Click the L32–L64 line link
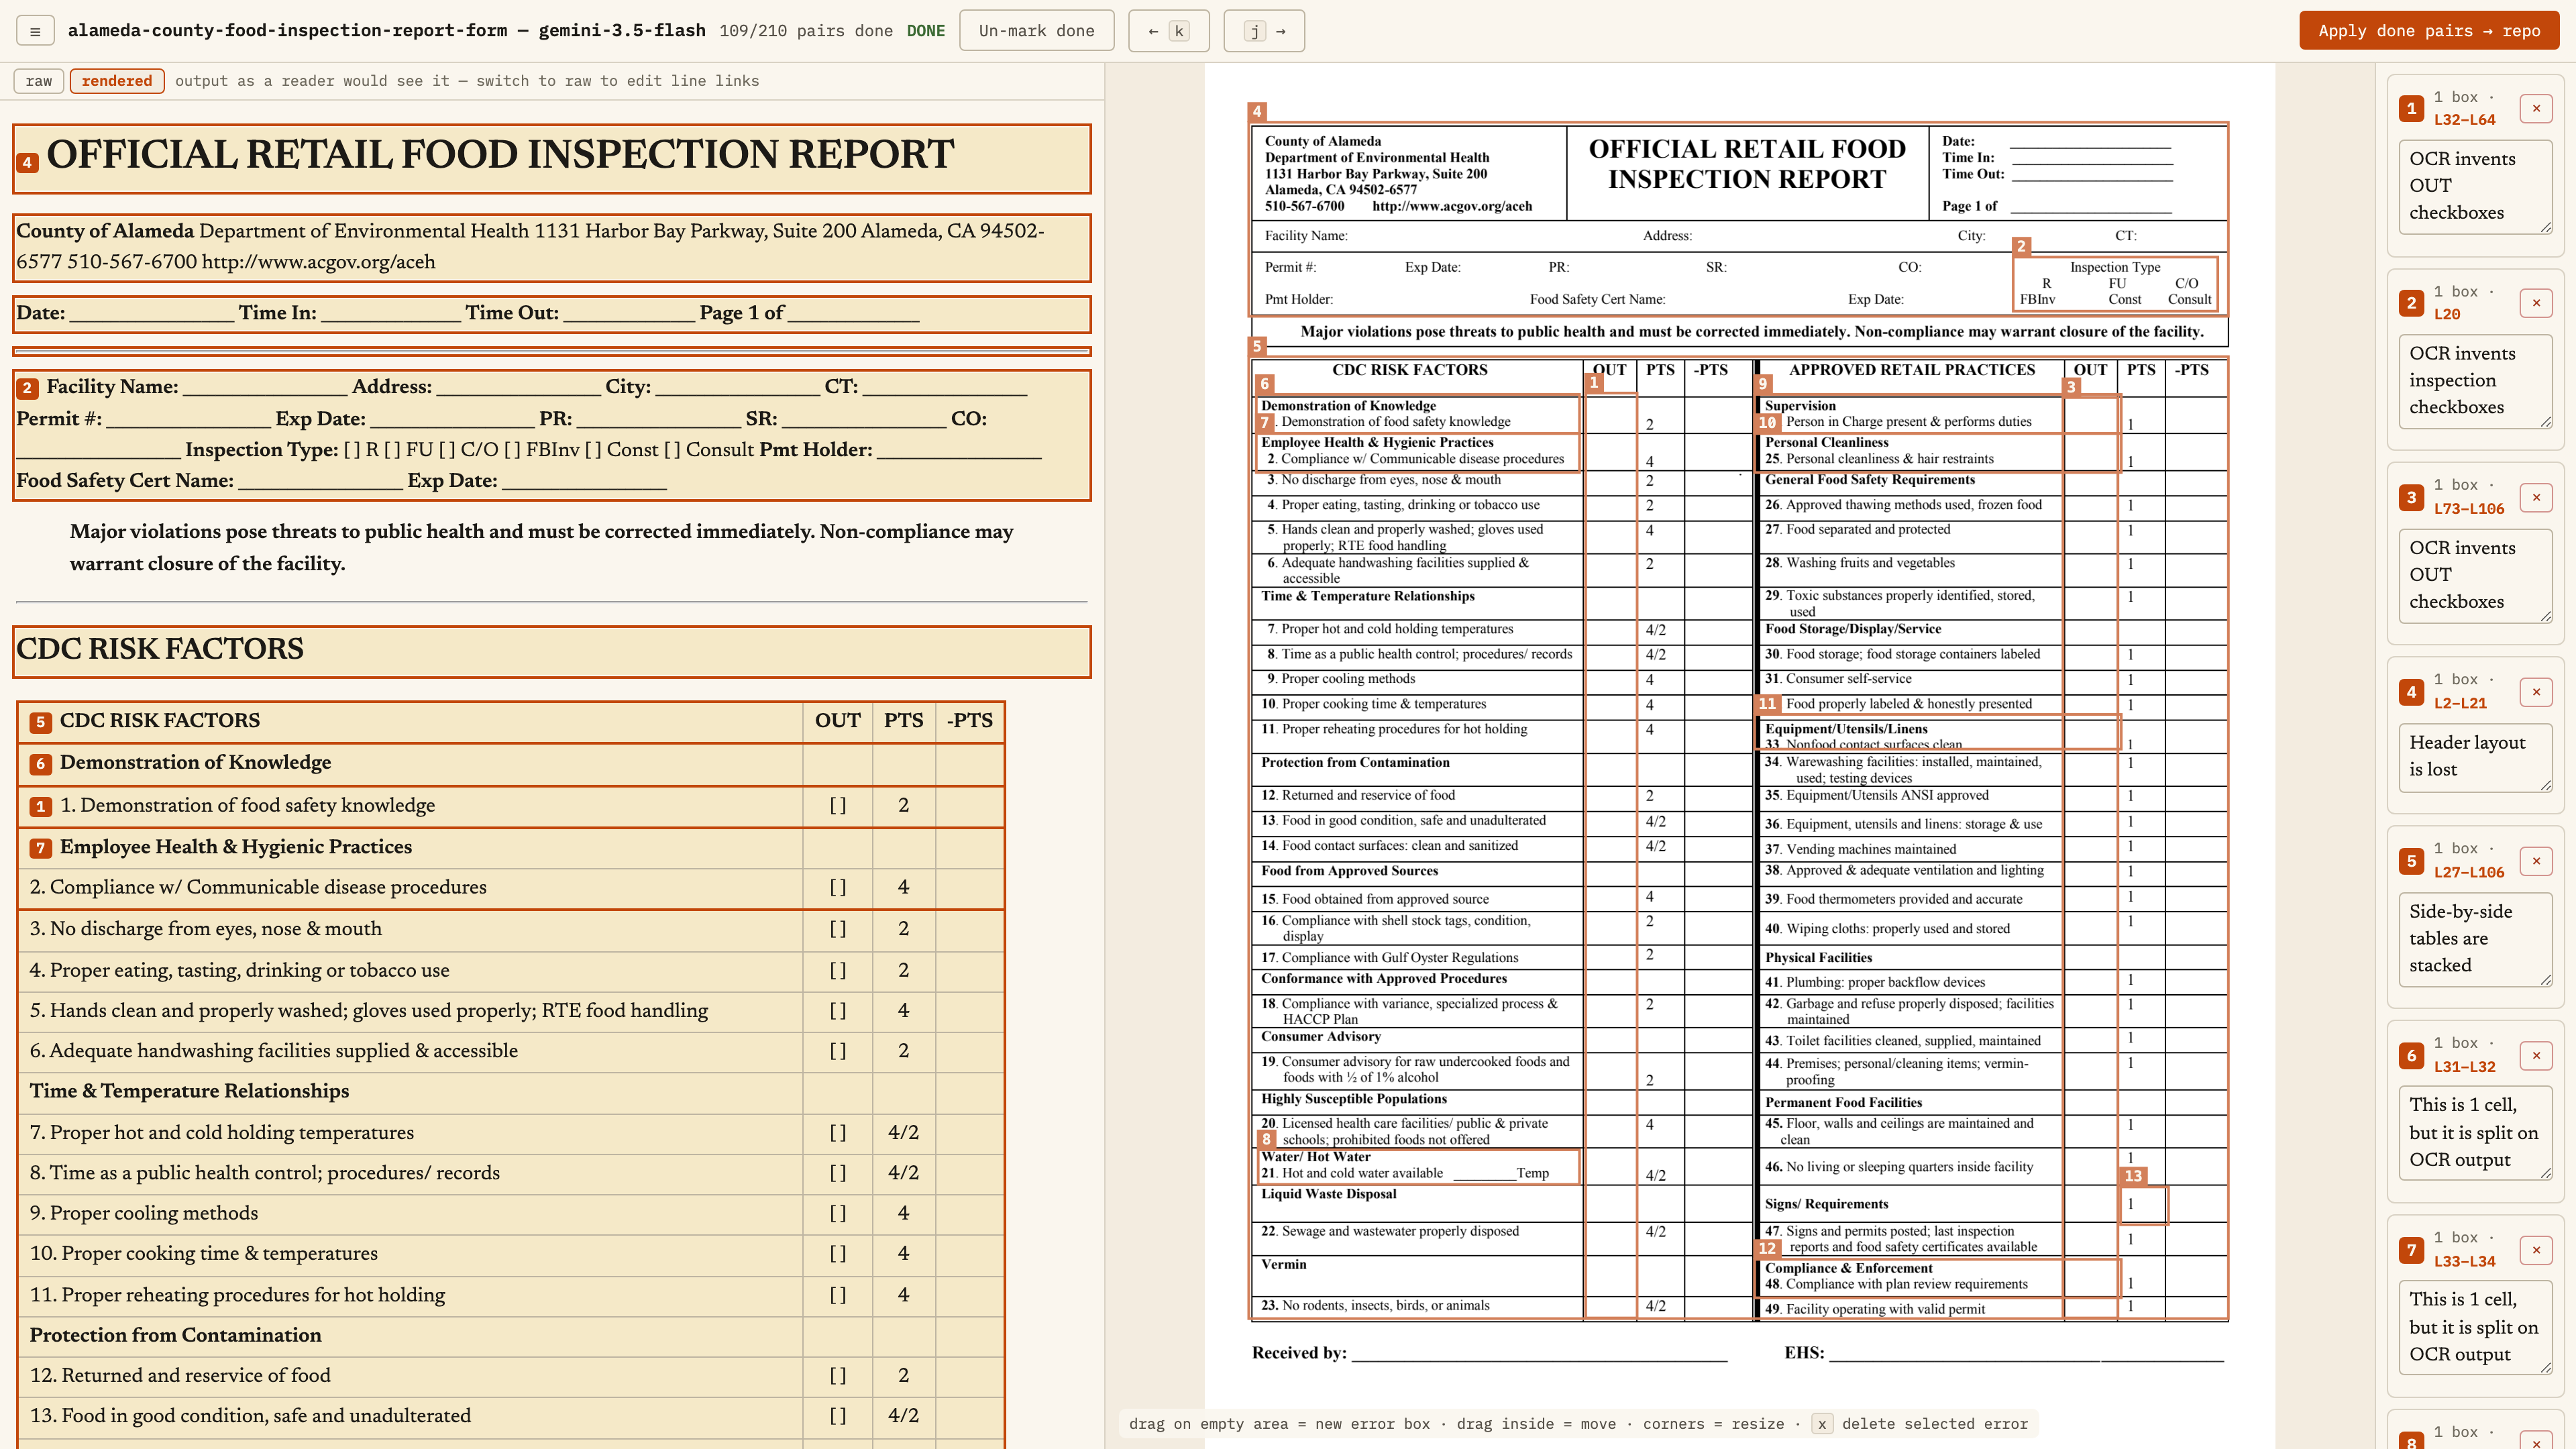Viewport: 2576px width, 1449px height. [2464, 120]
